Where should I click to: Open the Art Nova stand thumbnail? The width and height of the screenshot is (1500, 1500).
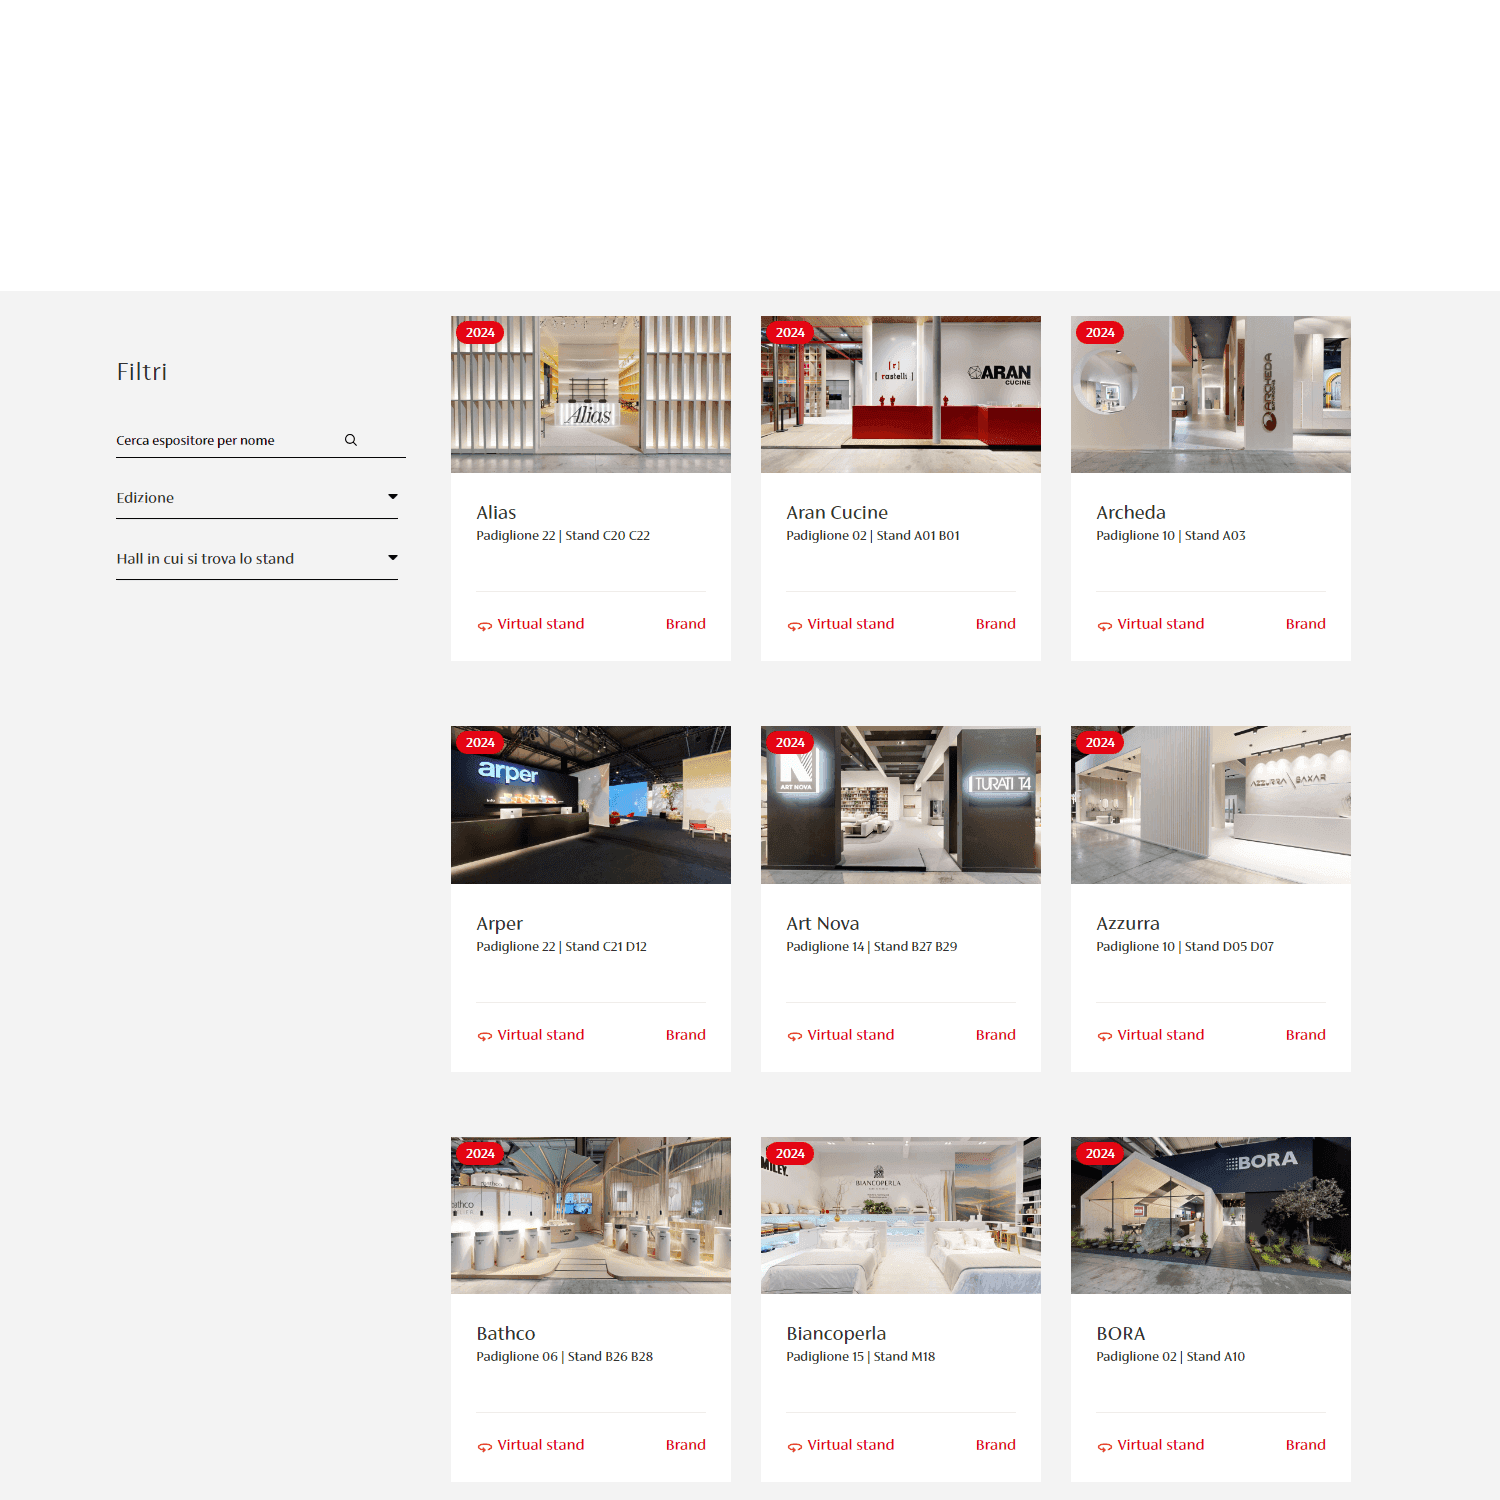pyautogui.click(x=901, y=805)
